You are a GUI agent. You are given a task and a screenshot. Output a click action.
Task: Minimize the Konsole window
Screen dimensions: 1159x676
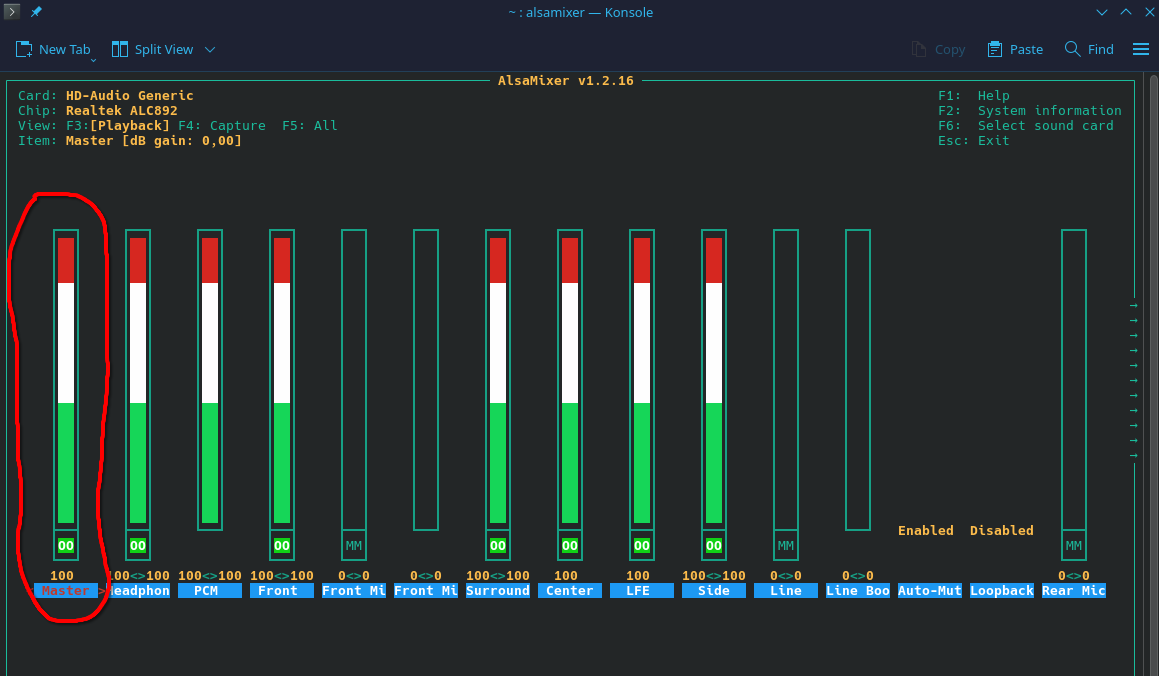(1102, 12)
